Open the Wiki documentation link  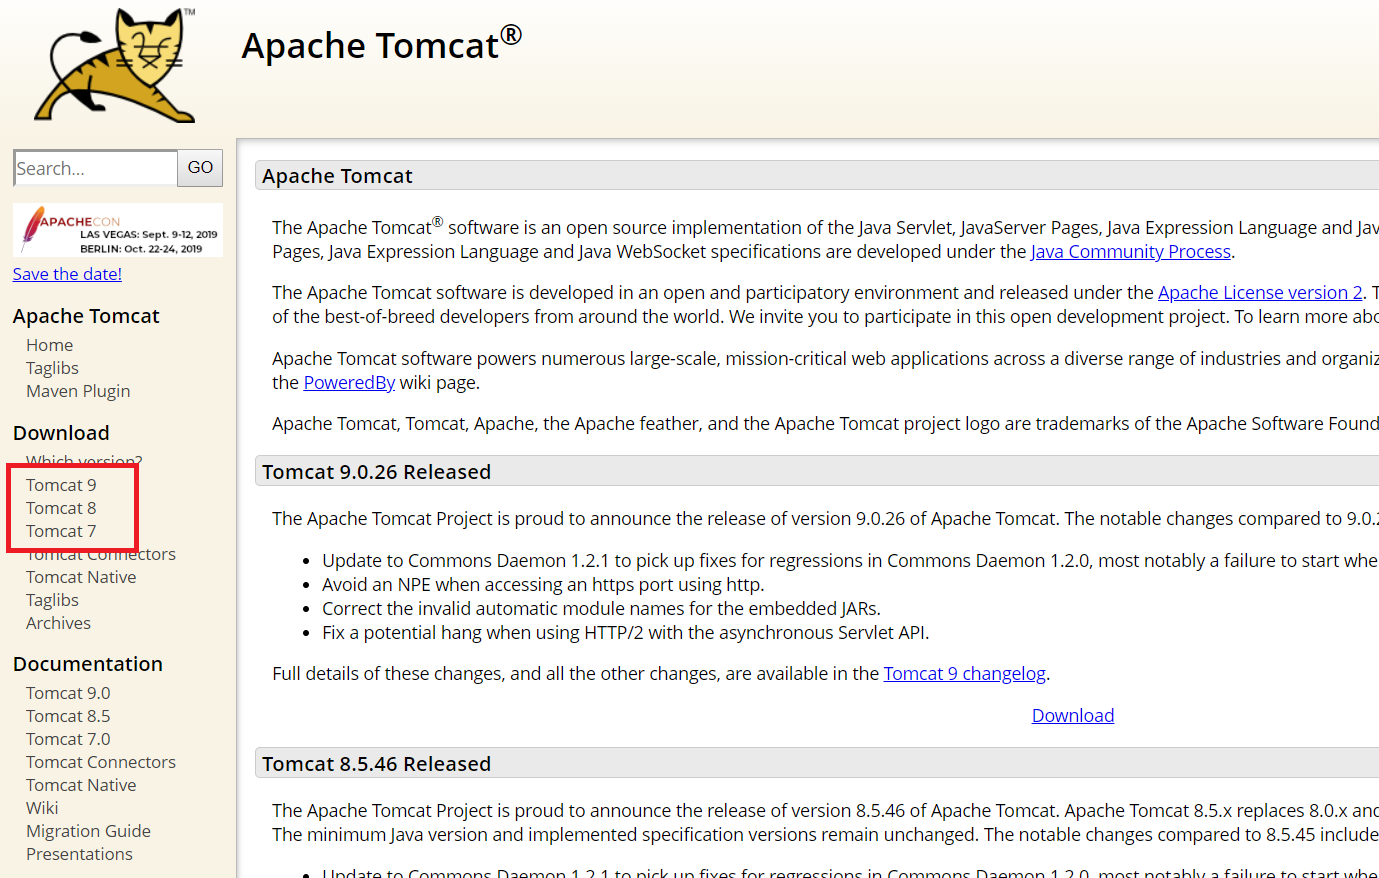(42, 808)
